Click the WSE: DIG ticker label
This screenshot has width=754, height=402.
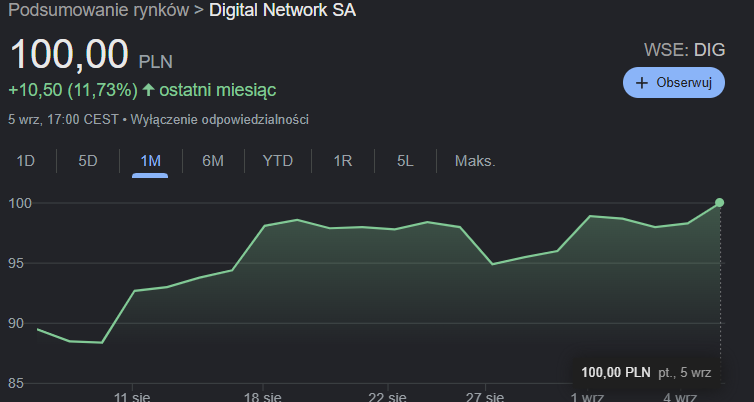[x=684, y=50]
